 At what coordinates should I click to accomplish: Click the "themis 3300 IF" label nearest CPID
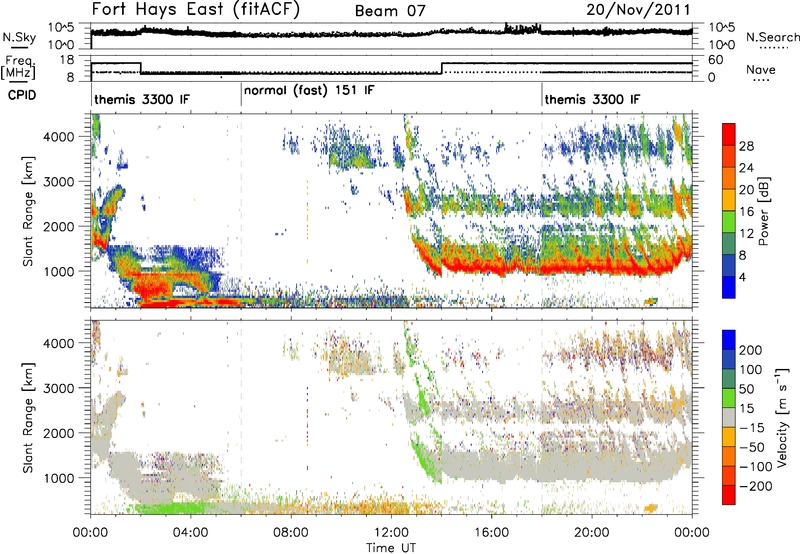pyautogui.click(x=142, y=99)
